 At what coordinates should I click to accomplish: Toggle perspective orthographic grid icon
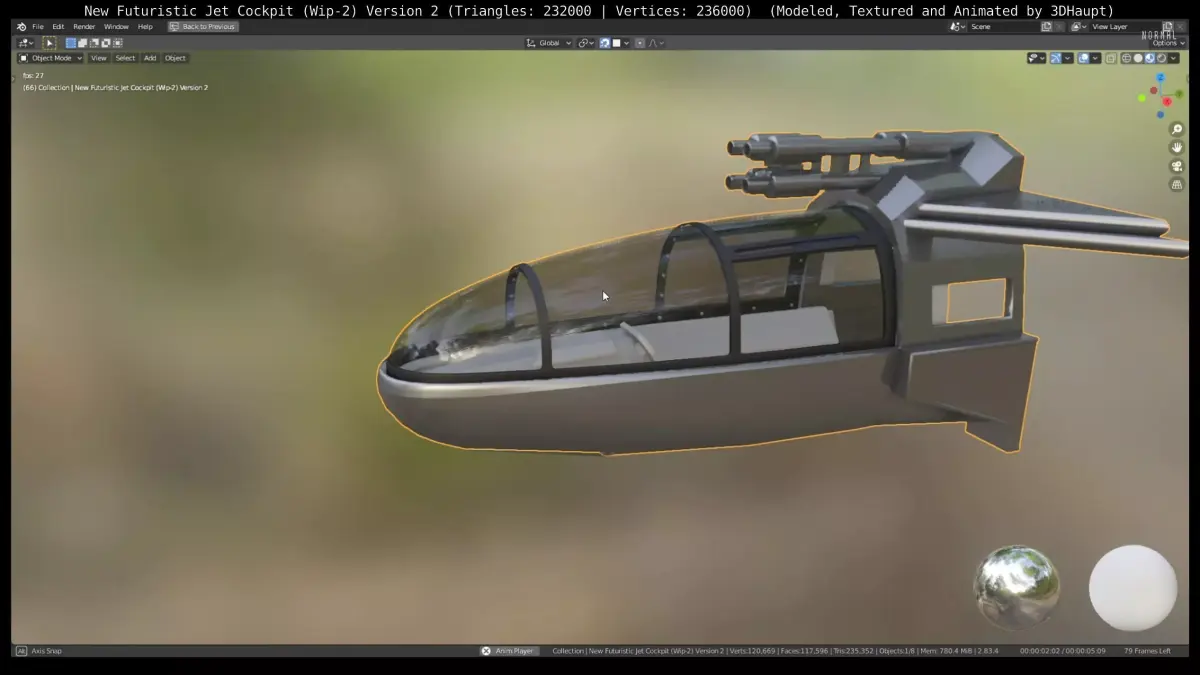1177,184
